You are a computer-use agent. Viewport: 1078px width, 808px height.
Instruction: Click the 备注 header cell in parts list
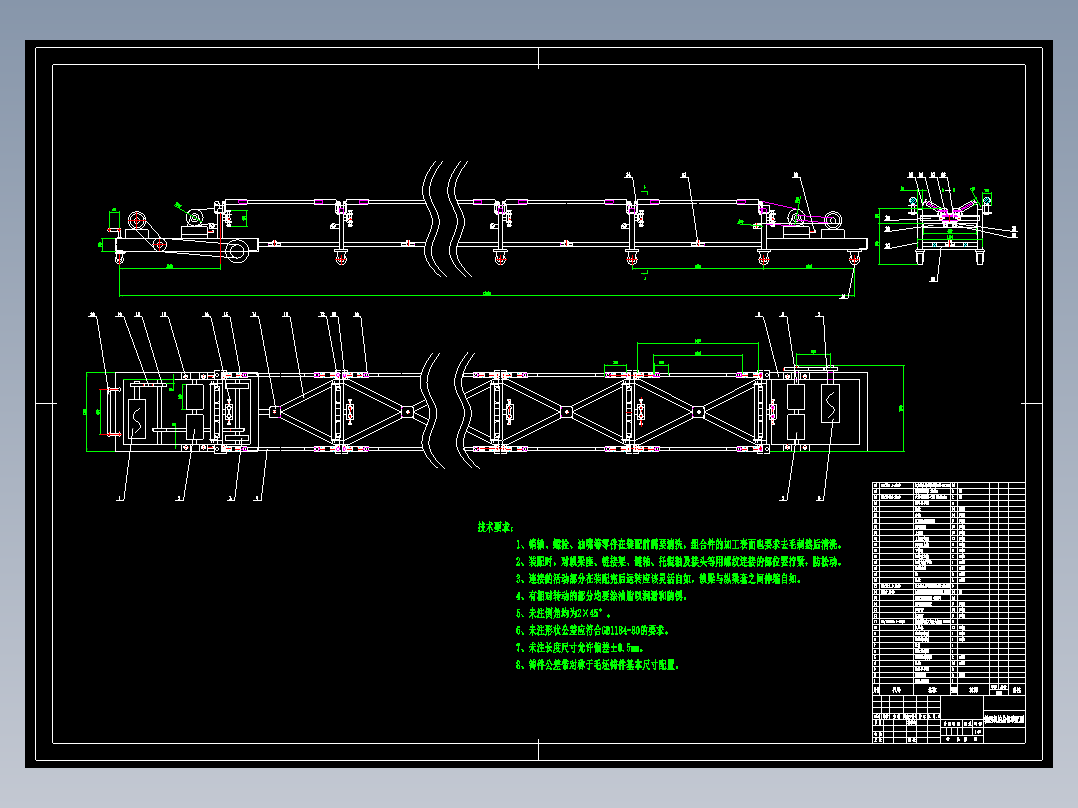[1017, 689]
